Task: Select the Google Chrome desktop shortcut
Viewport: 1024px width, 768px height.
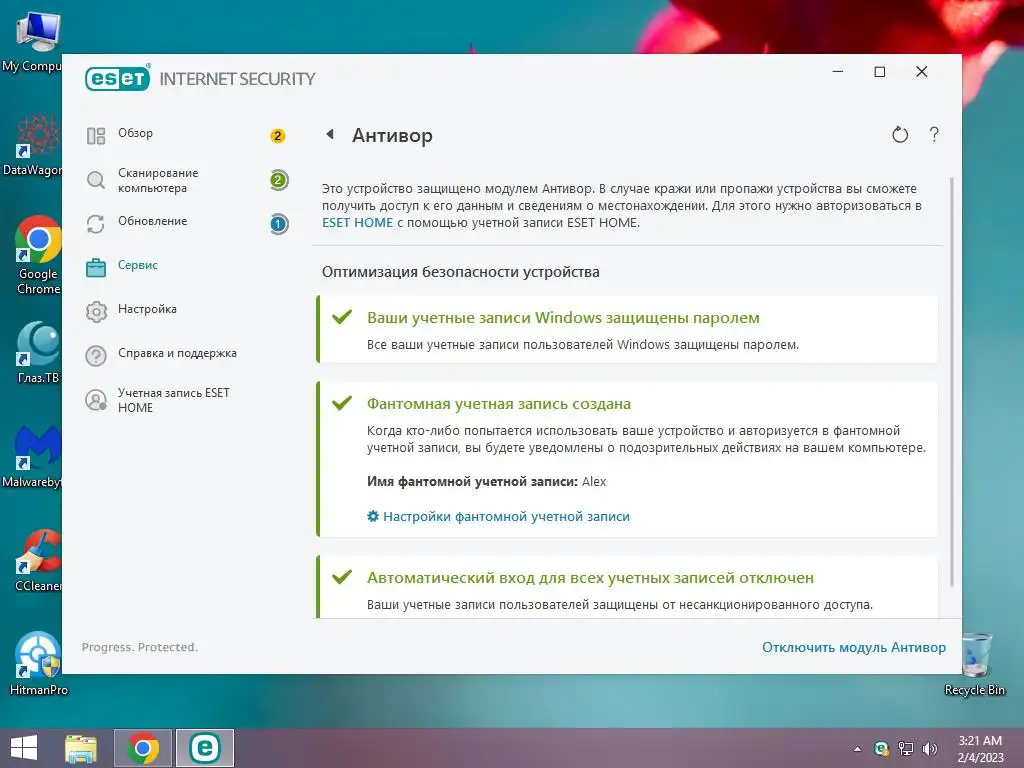Action: (38, 255)
